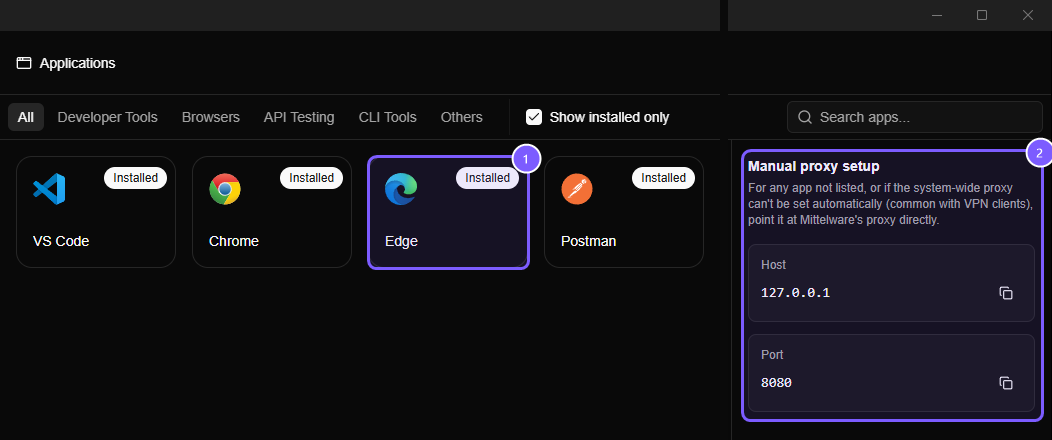Click the Chrome logo icon

coord(225,189)
